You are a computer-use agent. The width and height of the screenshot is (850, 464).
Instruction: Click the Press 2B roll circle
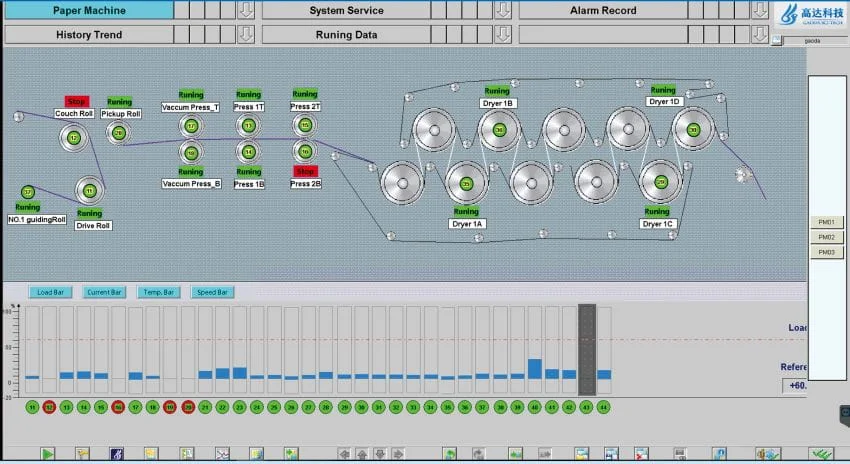click(305, 152)
